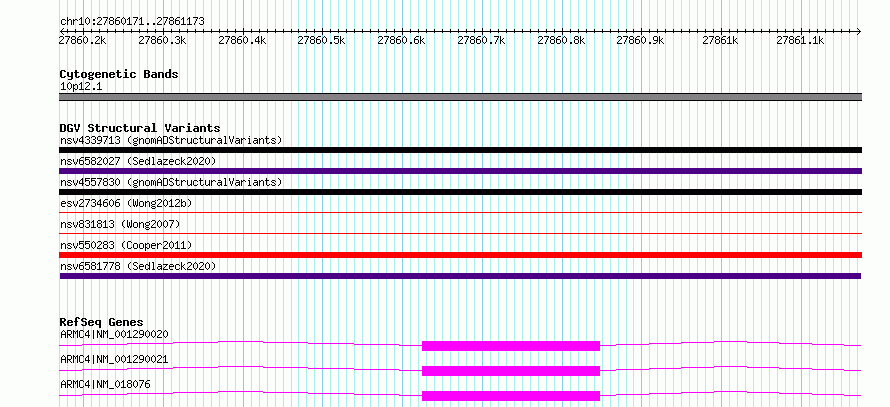This screenshot has height=407, width=890.
Task: Select the thin red line under esv2734606
Action: tap(461, 212)
